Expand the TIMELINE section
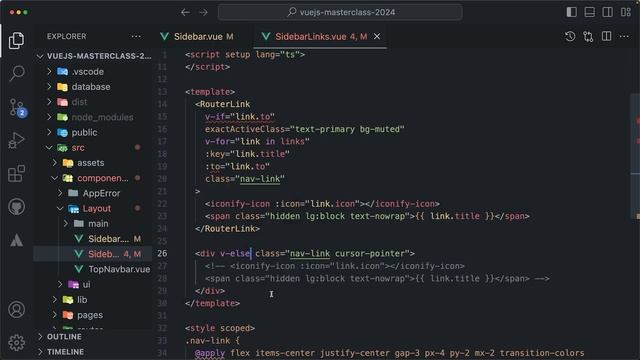 coord(93,352)
